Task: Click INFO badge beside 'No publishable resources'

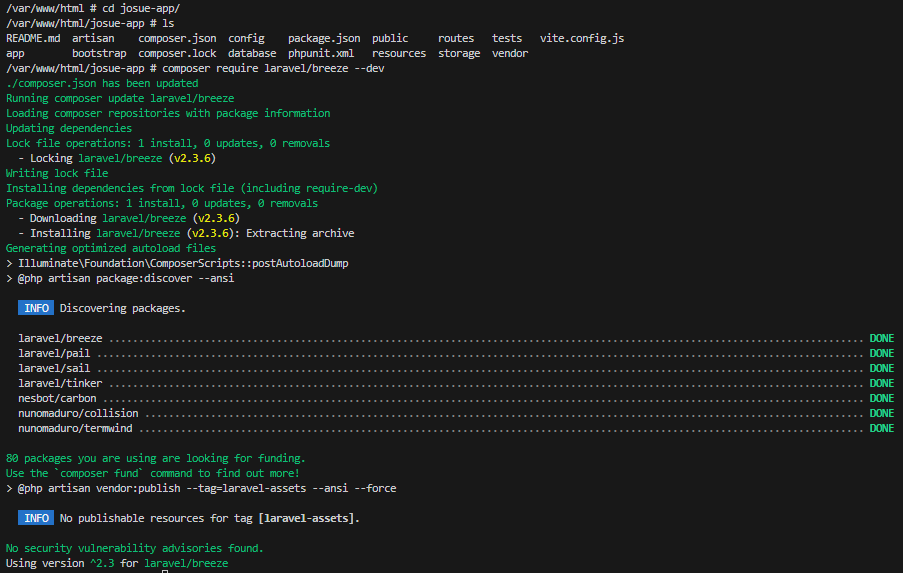Action: coord(36,518)
